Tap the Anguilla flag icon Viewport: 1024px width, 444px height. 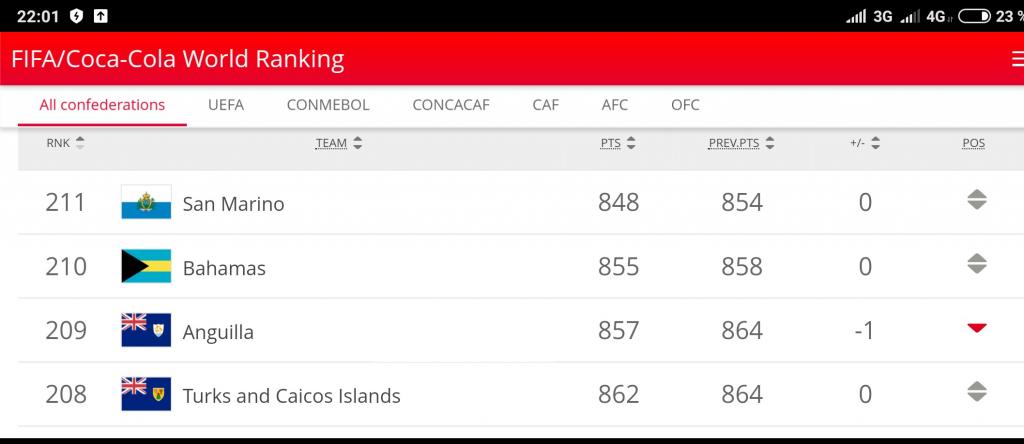coord(146,330)
